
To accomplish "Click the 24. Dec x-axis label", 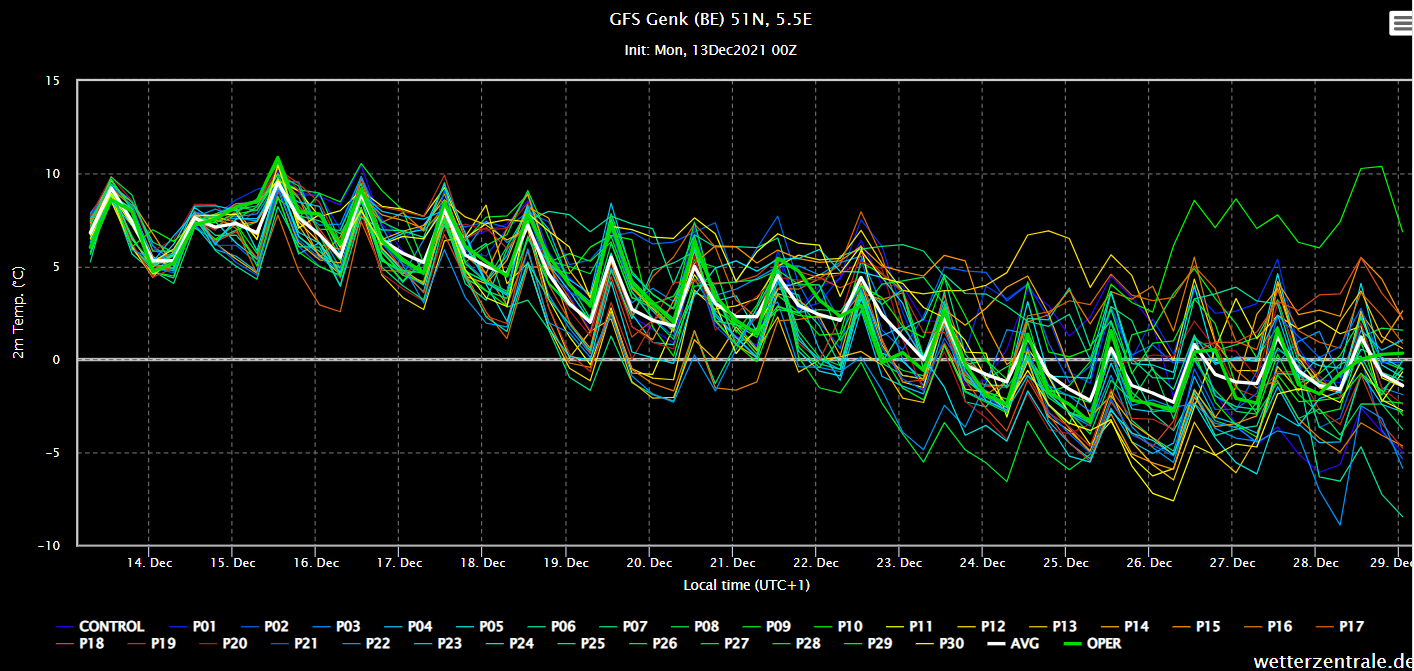I will point(981,563).
